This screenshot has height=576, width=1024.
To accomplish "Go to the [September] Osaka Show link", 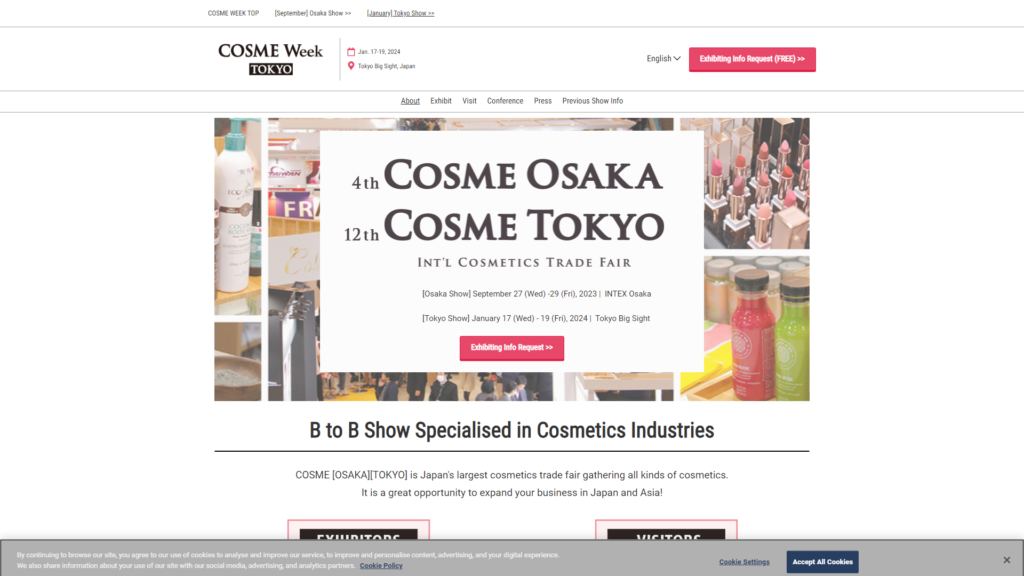I will click(x=313, y=13).
